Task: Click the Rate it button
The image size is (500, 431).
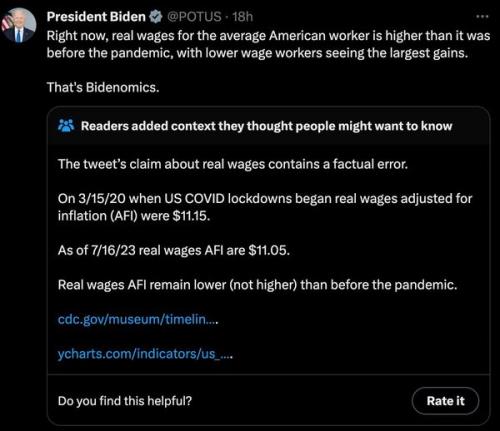Action: pyautogui.click(x=445, y=401)
